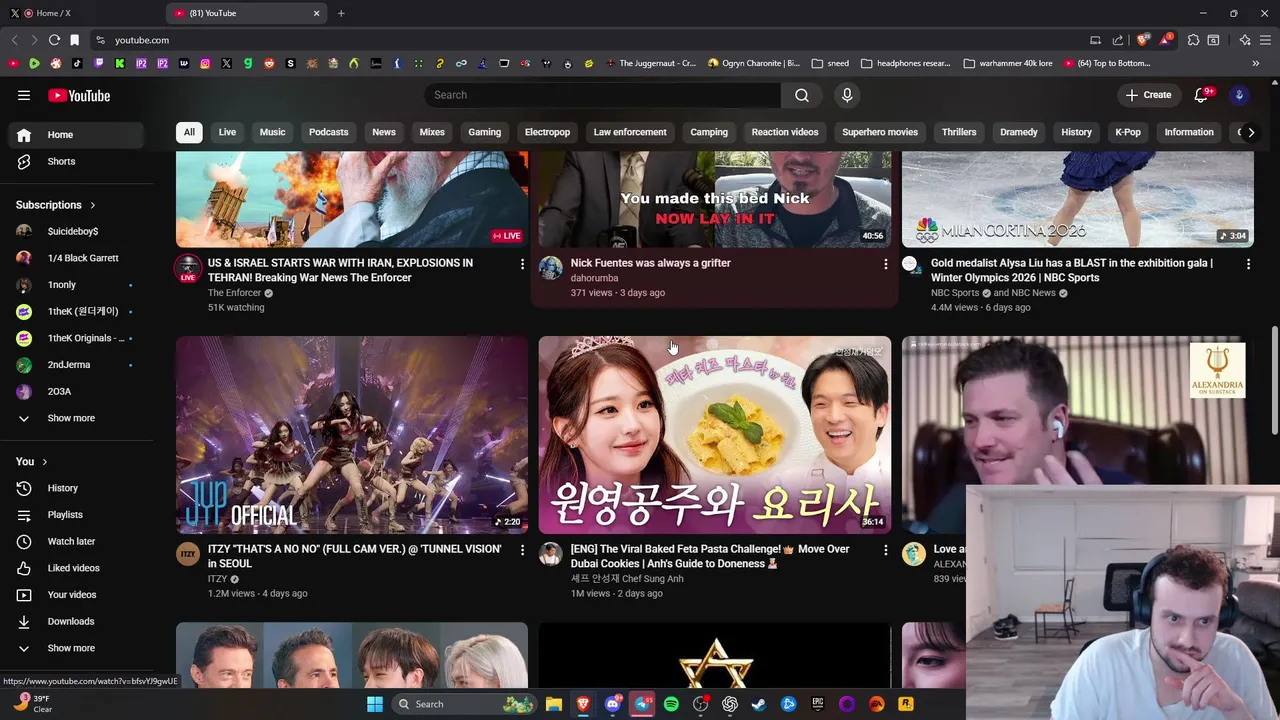
Task: Click The Enforcer live channel avatar
Action: 188,268
